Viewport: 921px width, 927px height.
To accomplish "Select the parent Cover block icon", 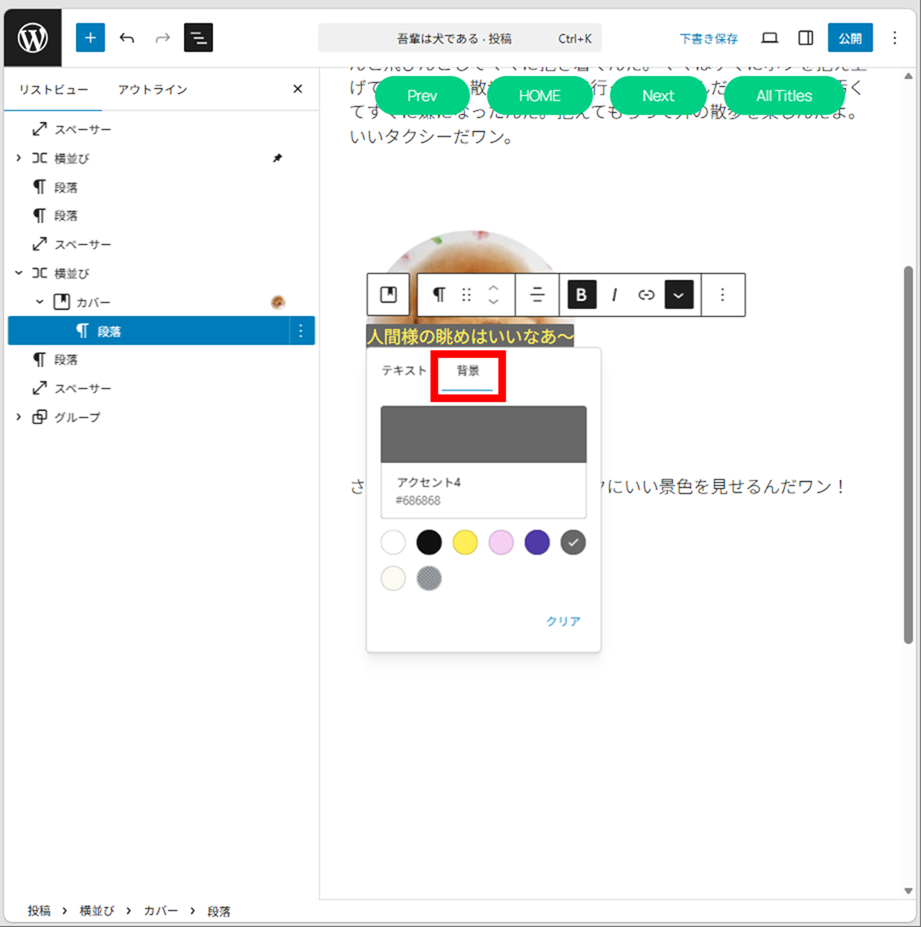I will pos(388,295).
